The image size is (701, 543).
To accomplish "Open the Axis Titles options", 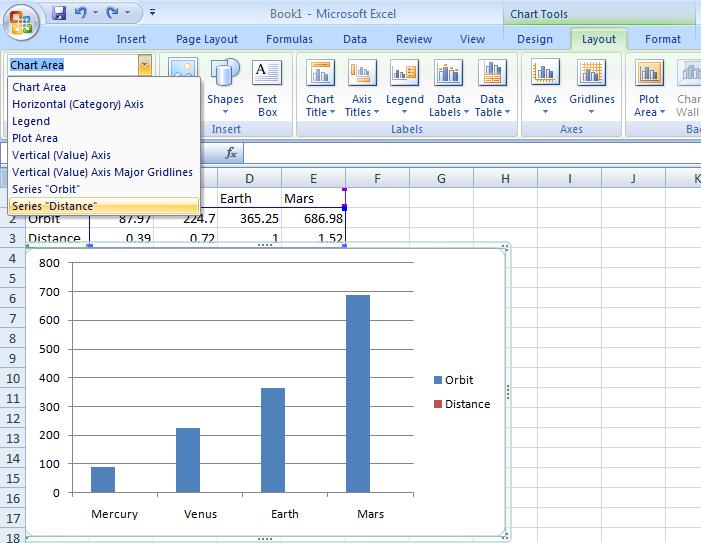I will 362,88.
